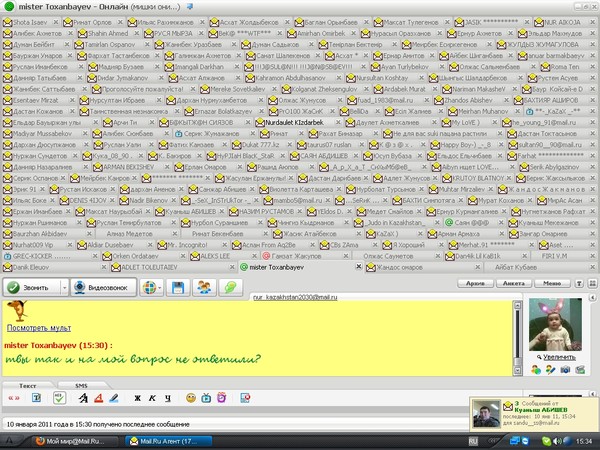Click contact's baby avatar photo
Viewport: 600px width, 450px height.
tap(555, 324)
